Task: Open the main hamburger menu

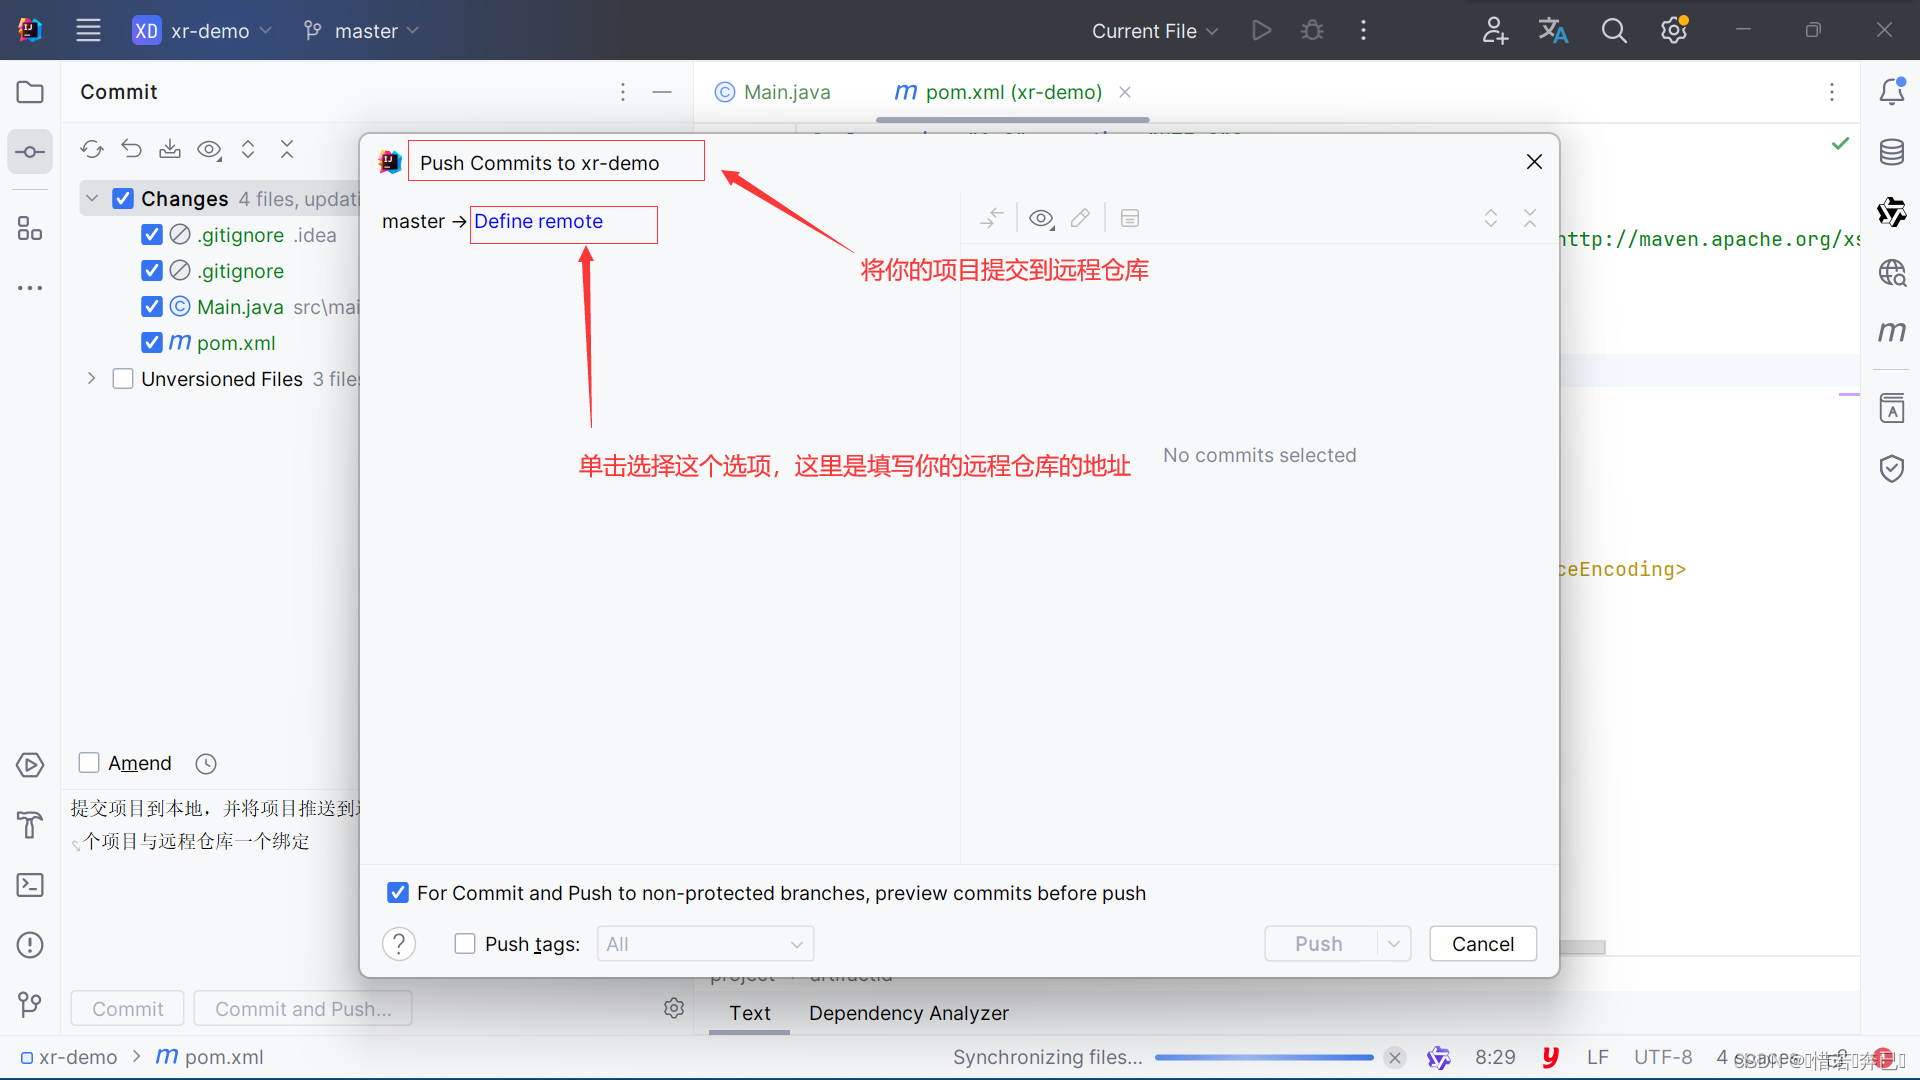Action: click(88, 31)
